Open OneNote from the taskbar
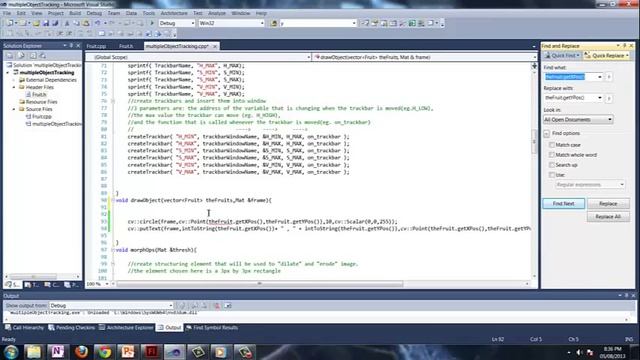This screenshot has height=360, width=640. (x=58, y=352)
